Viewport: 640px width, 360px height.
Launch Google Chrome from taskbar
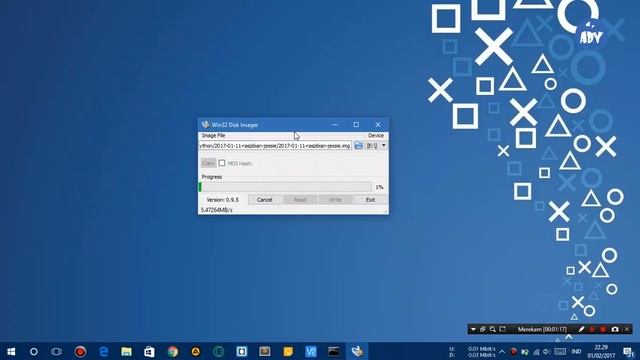[173, 351]
